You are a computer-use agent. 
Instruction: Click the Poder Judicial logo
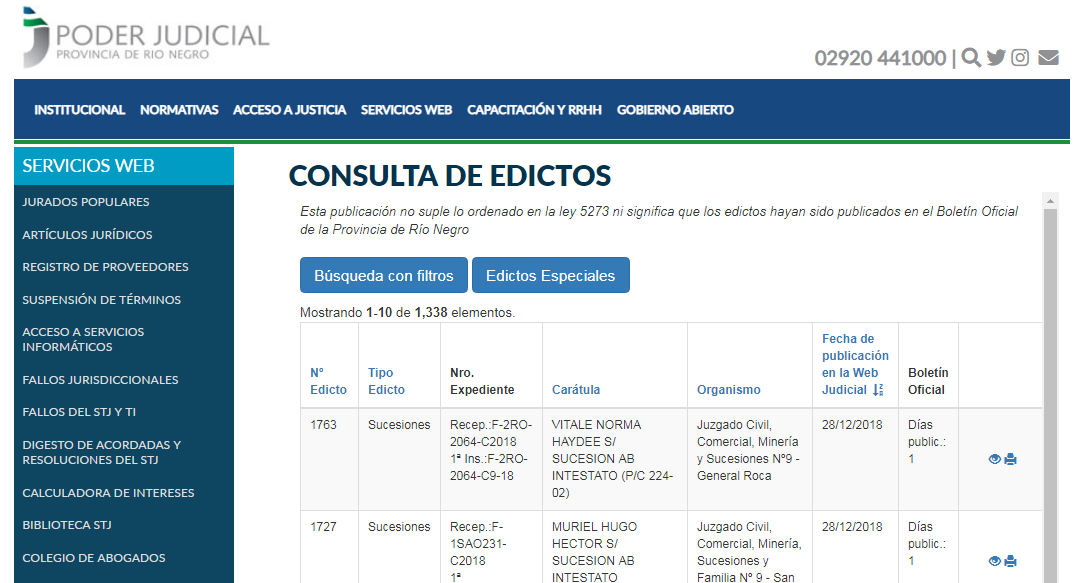pos(146,39)
